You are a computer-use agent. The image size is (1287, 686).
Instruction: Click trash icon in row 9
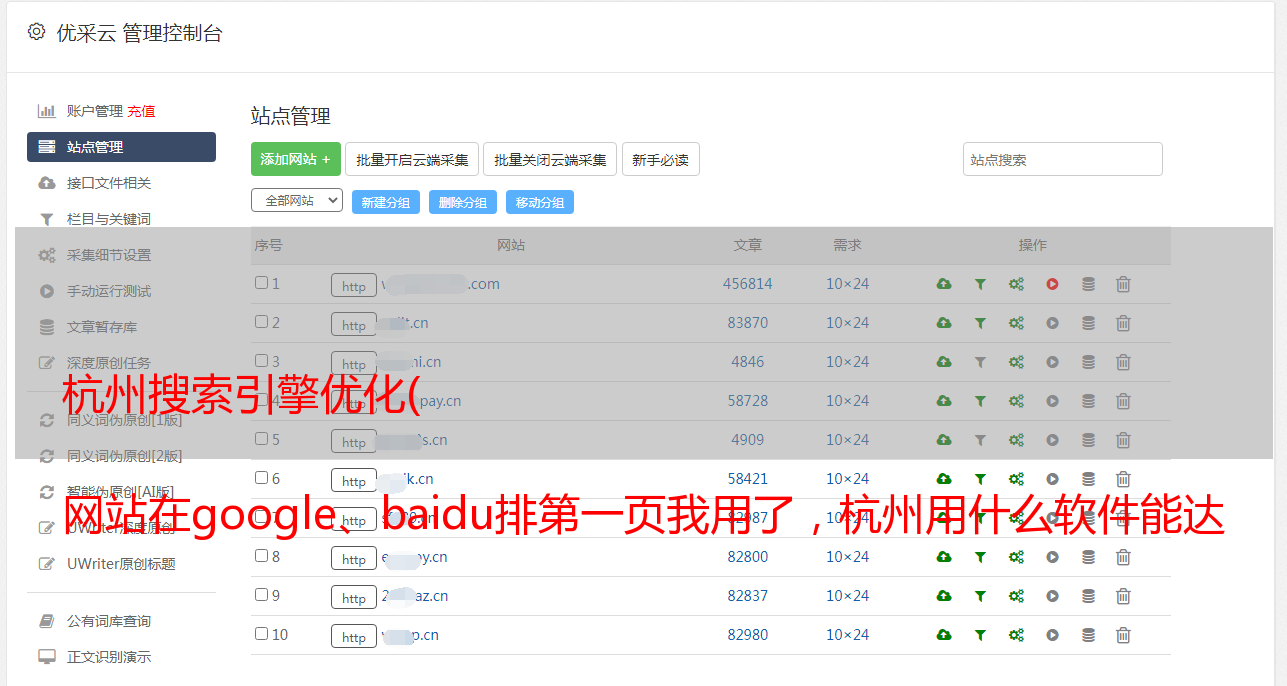point(1123,596)
